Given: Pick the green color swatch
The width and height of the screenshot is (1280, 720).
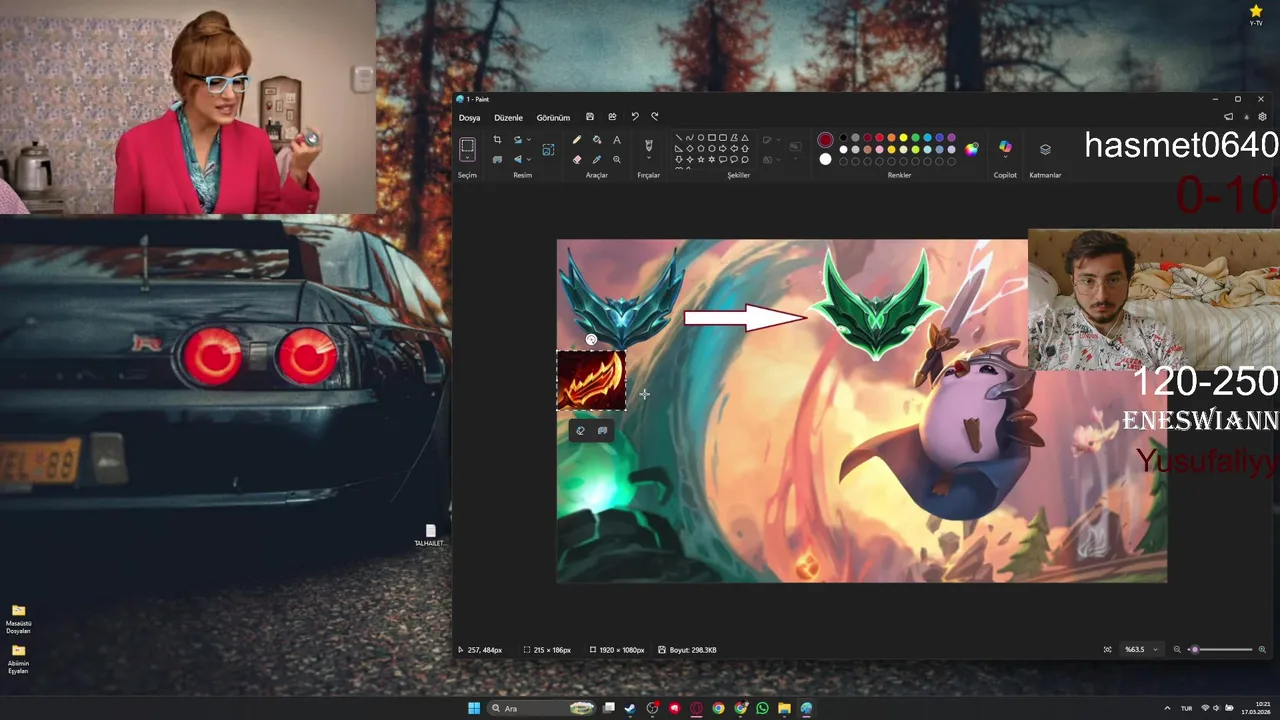Looking at the screenshot, I should (x=915, y=137).
